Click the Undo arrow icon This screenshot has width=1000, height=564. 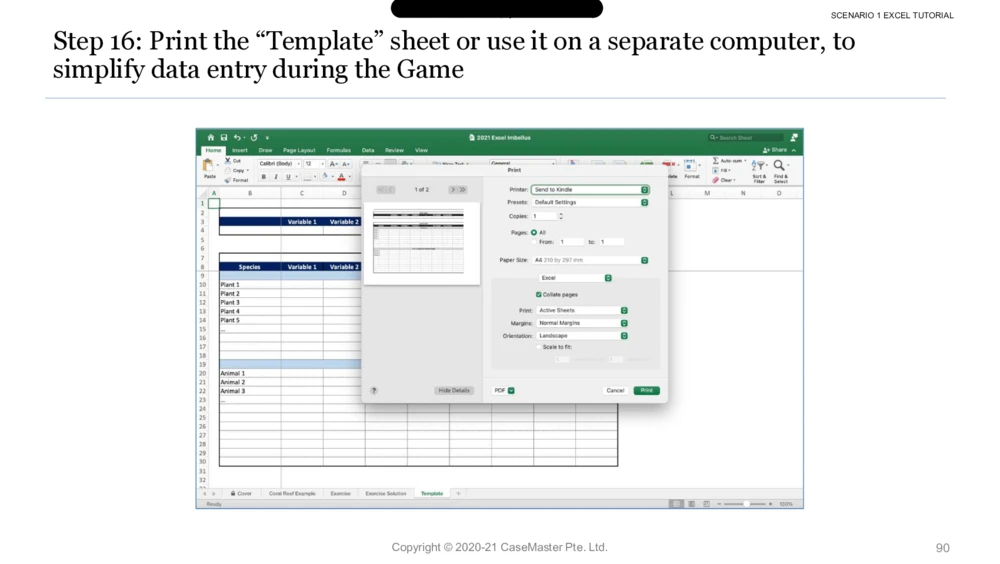[x=237, y=138]
